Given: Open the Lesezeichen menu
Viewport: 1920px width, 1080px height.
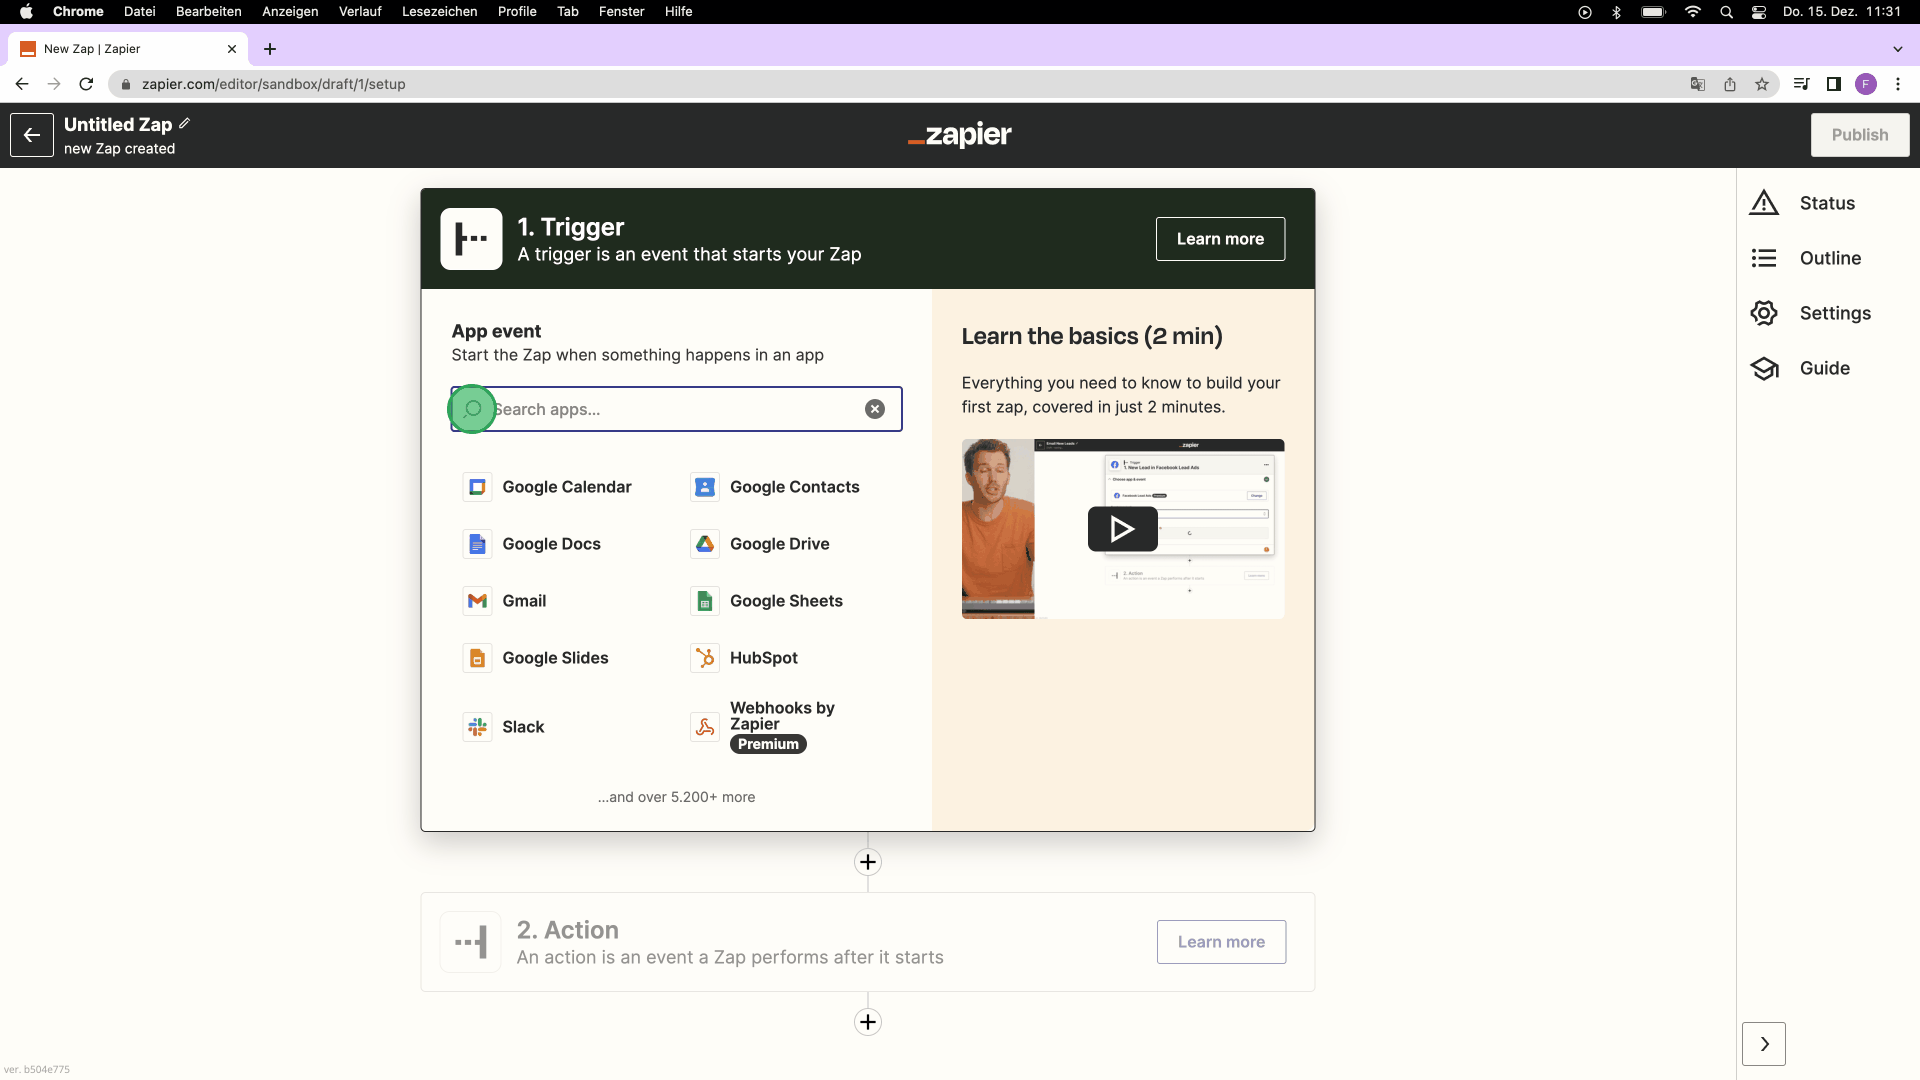Looking at the screenshot, I should pyautogui.click(x=439, y=11).
